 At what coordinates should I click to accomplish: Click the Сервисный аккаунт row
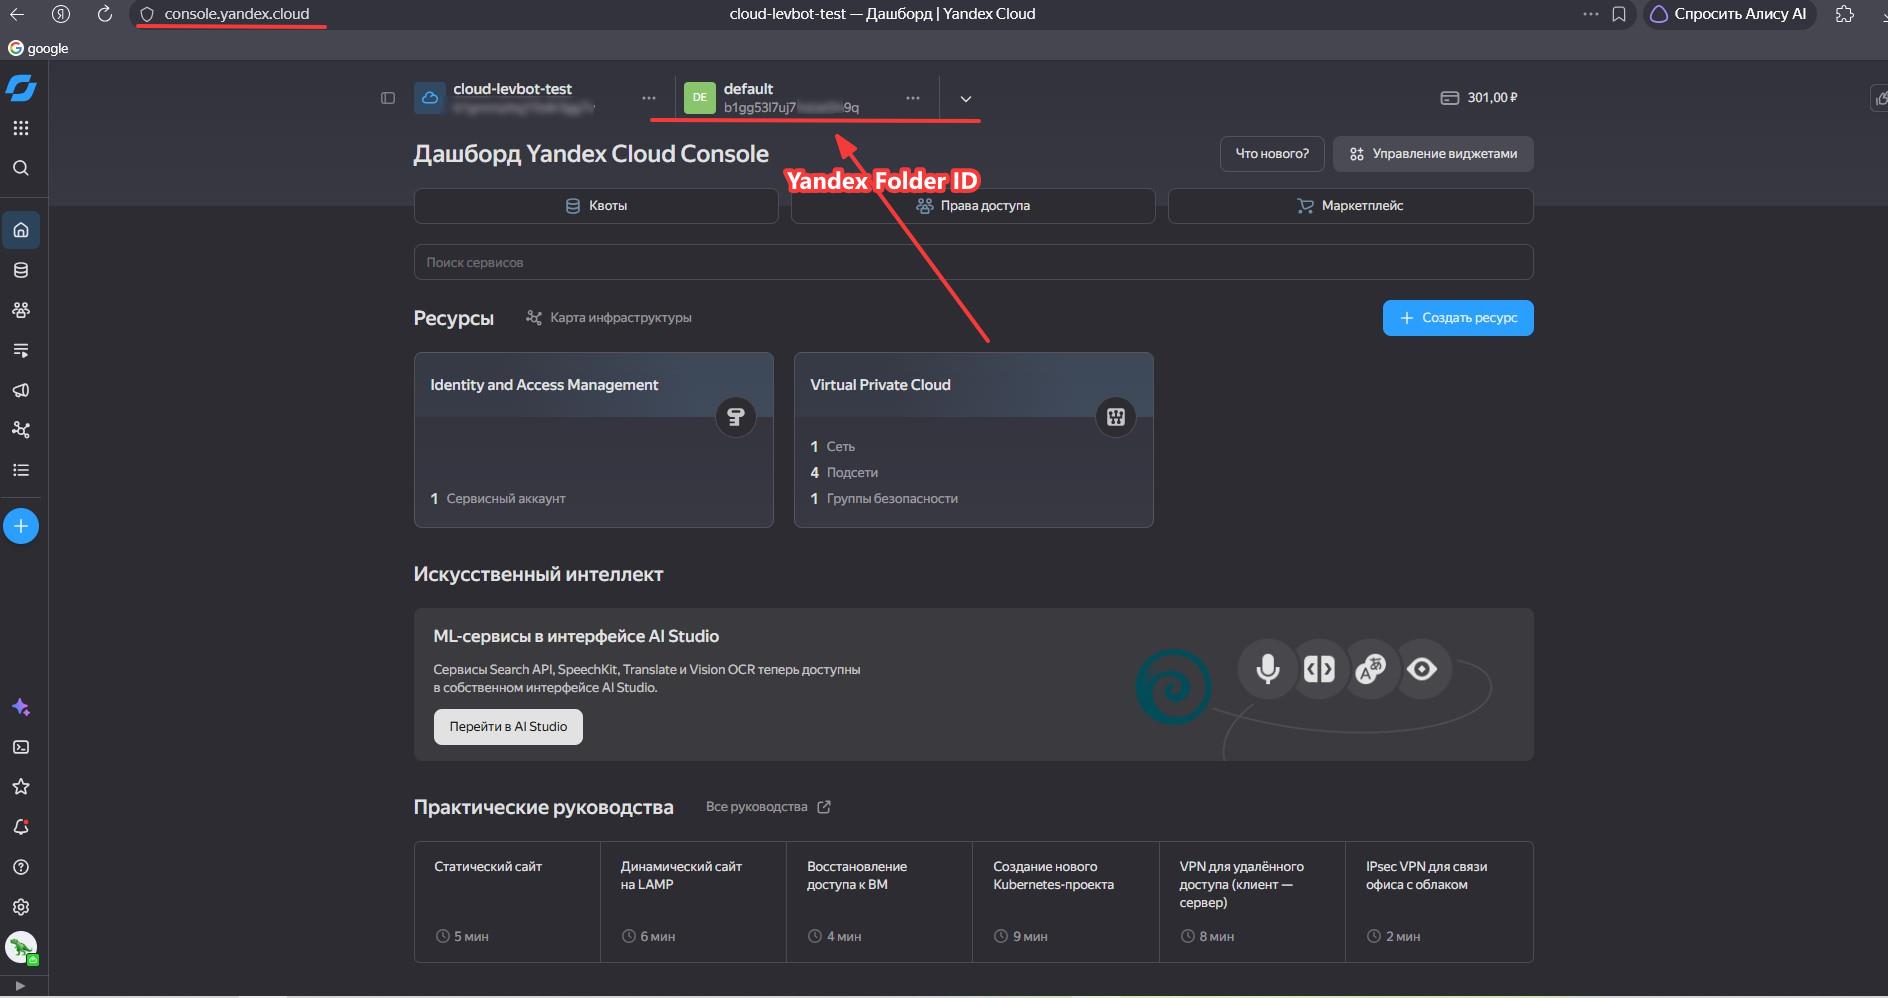coord(498,498)
